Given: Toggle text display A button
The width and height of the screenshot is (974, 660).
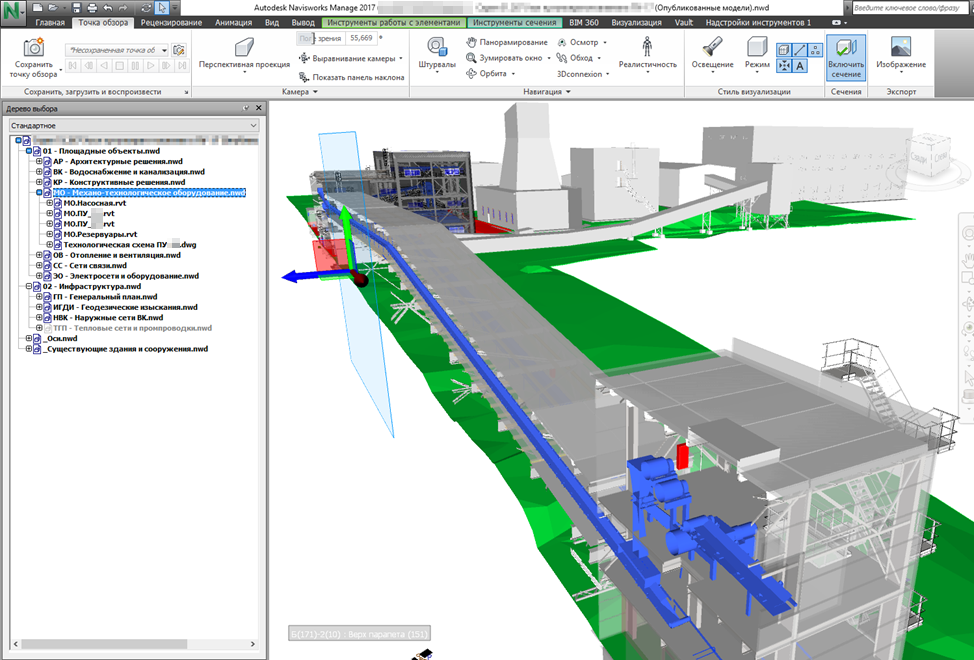Looking at the screenshot, I should [x=799, y=66].
